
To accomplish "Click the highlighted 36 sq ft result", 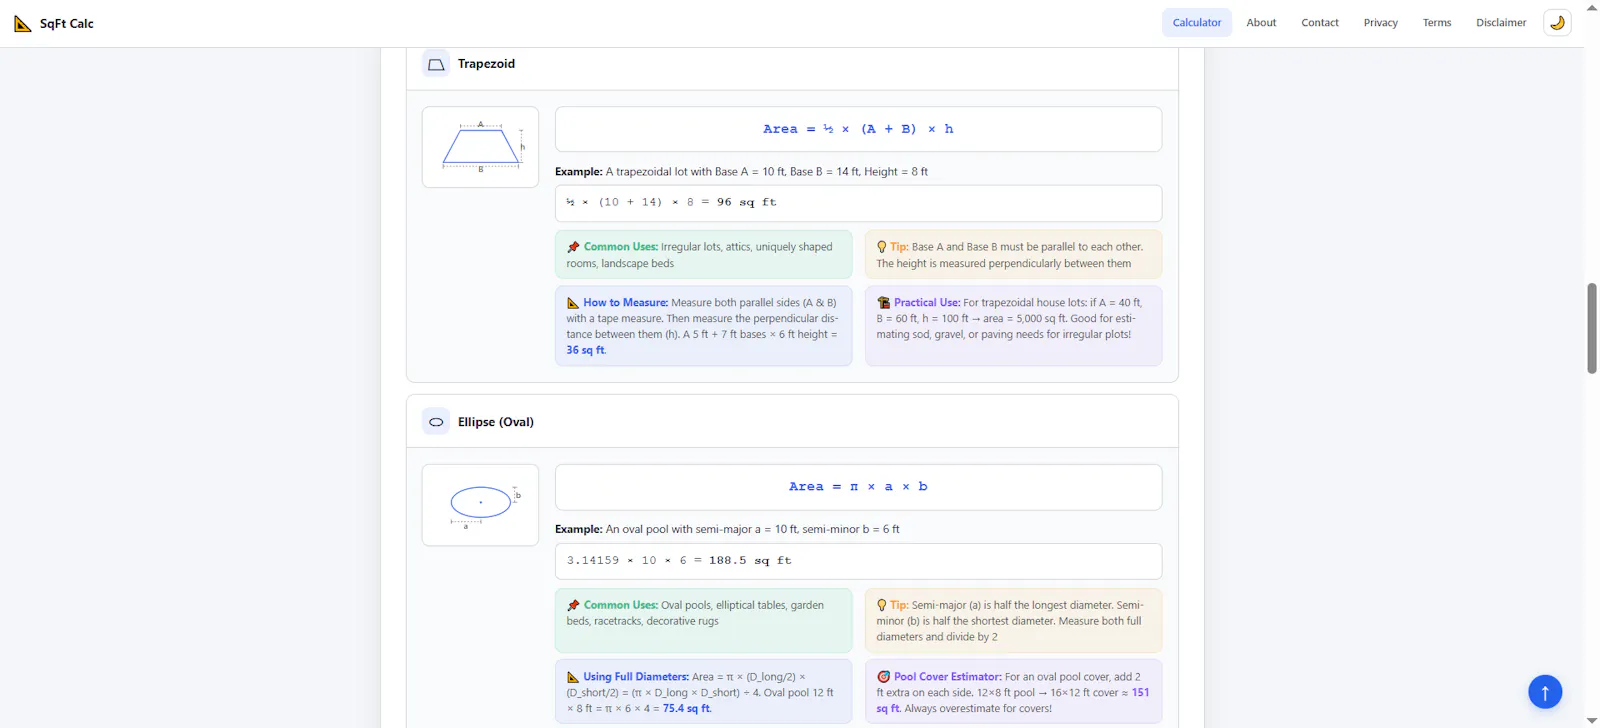I will pyautogui.click(x=586, y=350).
